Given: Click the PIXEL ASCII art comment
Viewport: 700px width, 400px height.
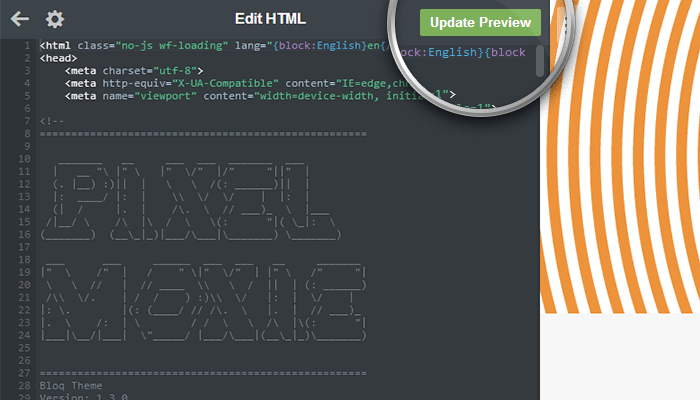Looking at the screenshot, I should pos(191,203).
